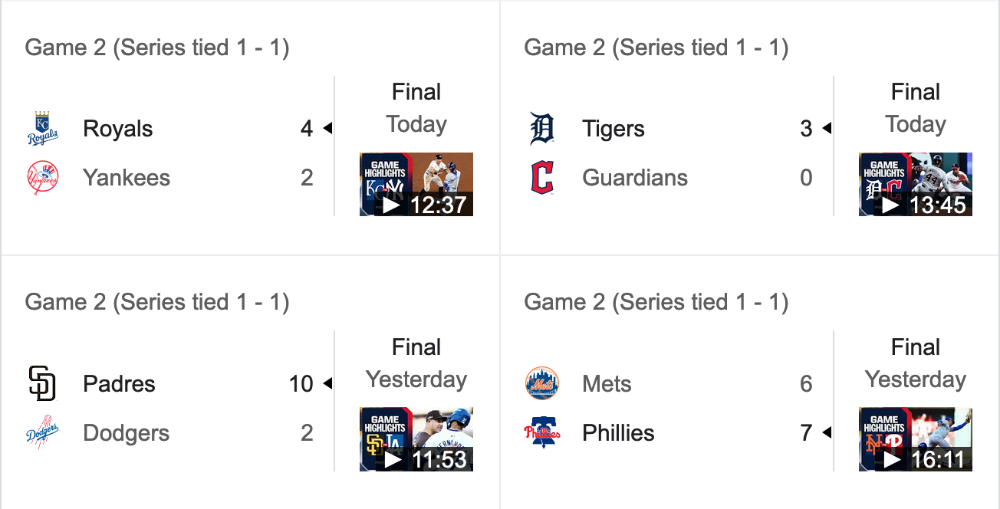Open the Mets vs Phillies highlights thumbnail
Viewport: 1000px width, 509px height.
(915, 439)
